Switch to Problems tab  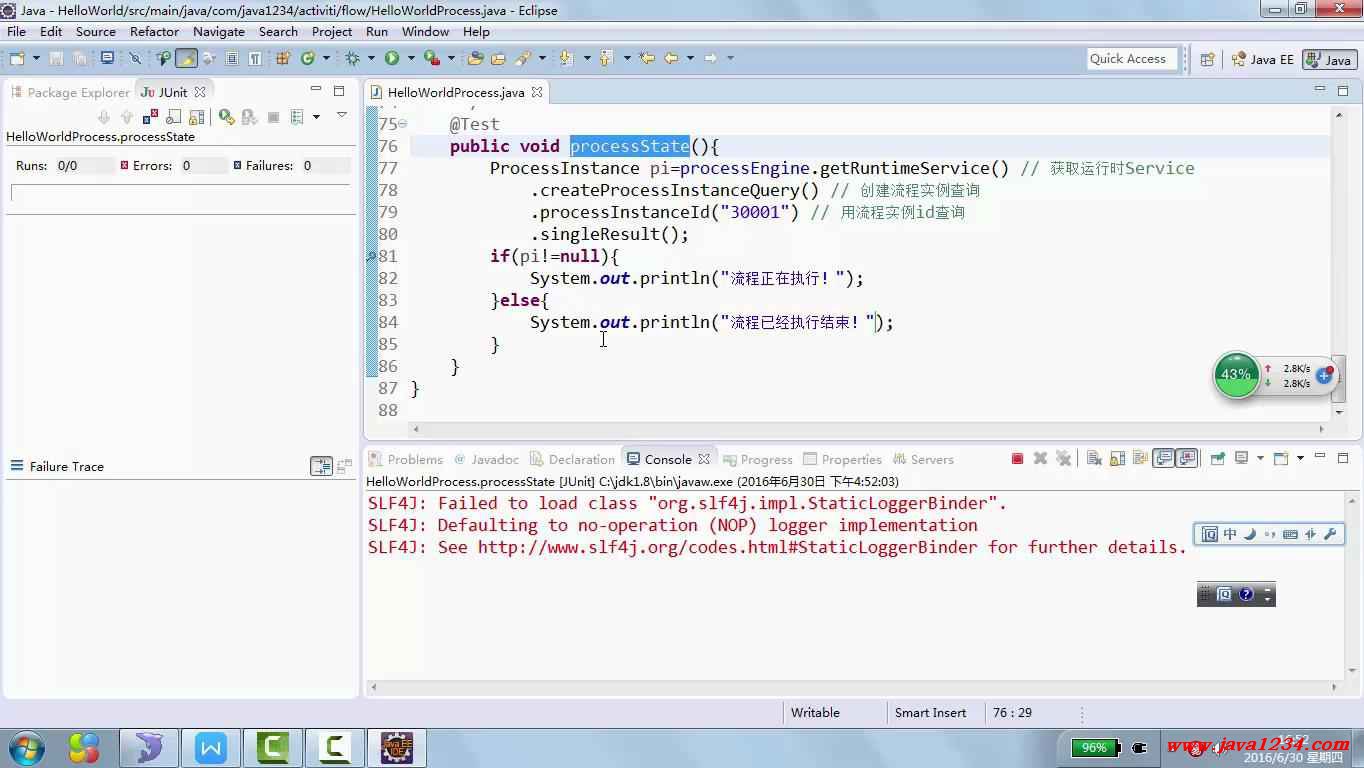(405, 459)
